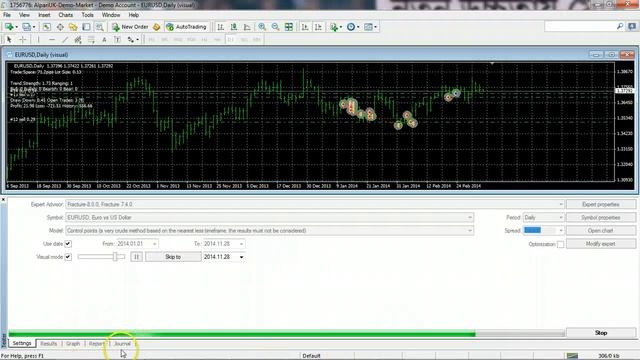Open the Window menu
Viewport: 640px width, 360px height.
point(111,15)
